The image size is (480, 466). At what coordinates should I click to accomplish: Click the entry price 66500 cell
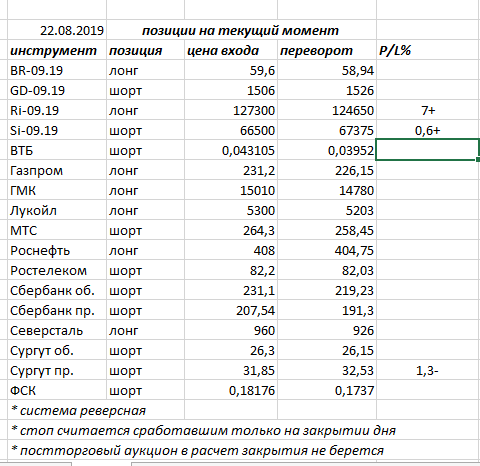point(231,130)
